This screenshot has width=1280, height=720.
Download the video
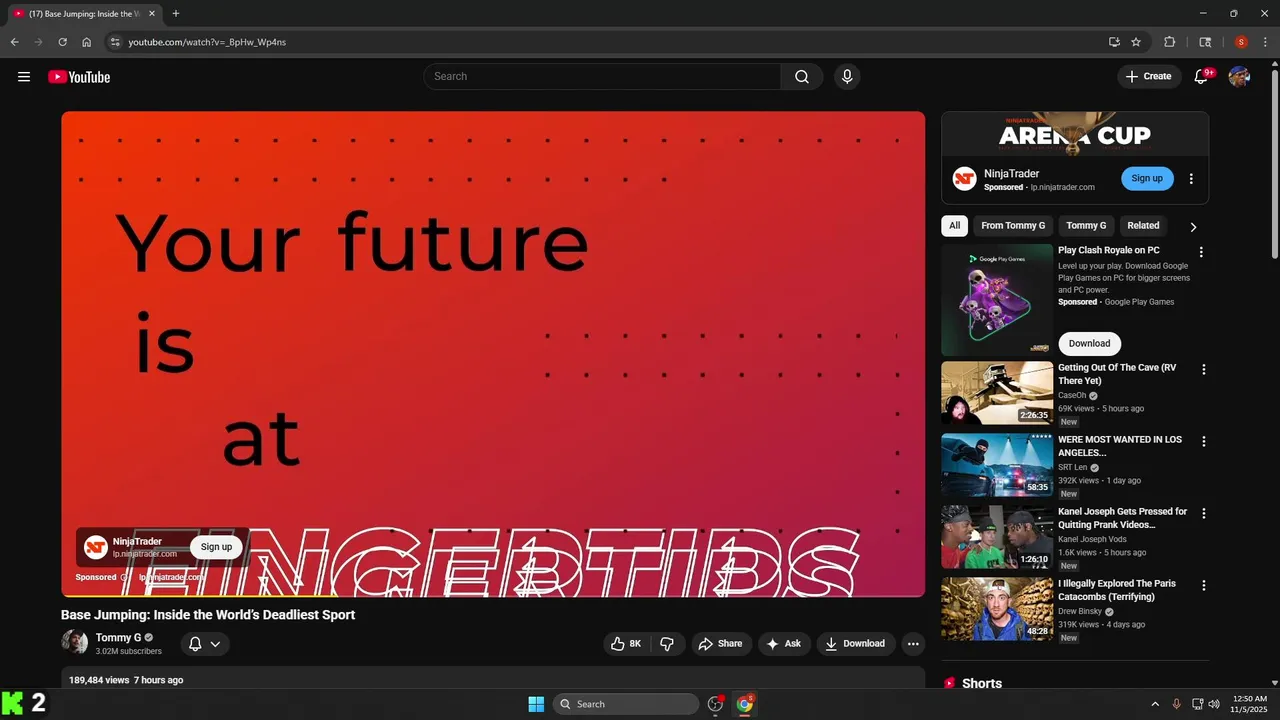coord(856,644)
